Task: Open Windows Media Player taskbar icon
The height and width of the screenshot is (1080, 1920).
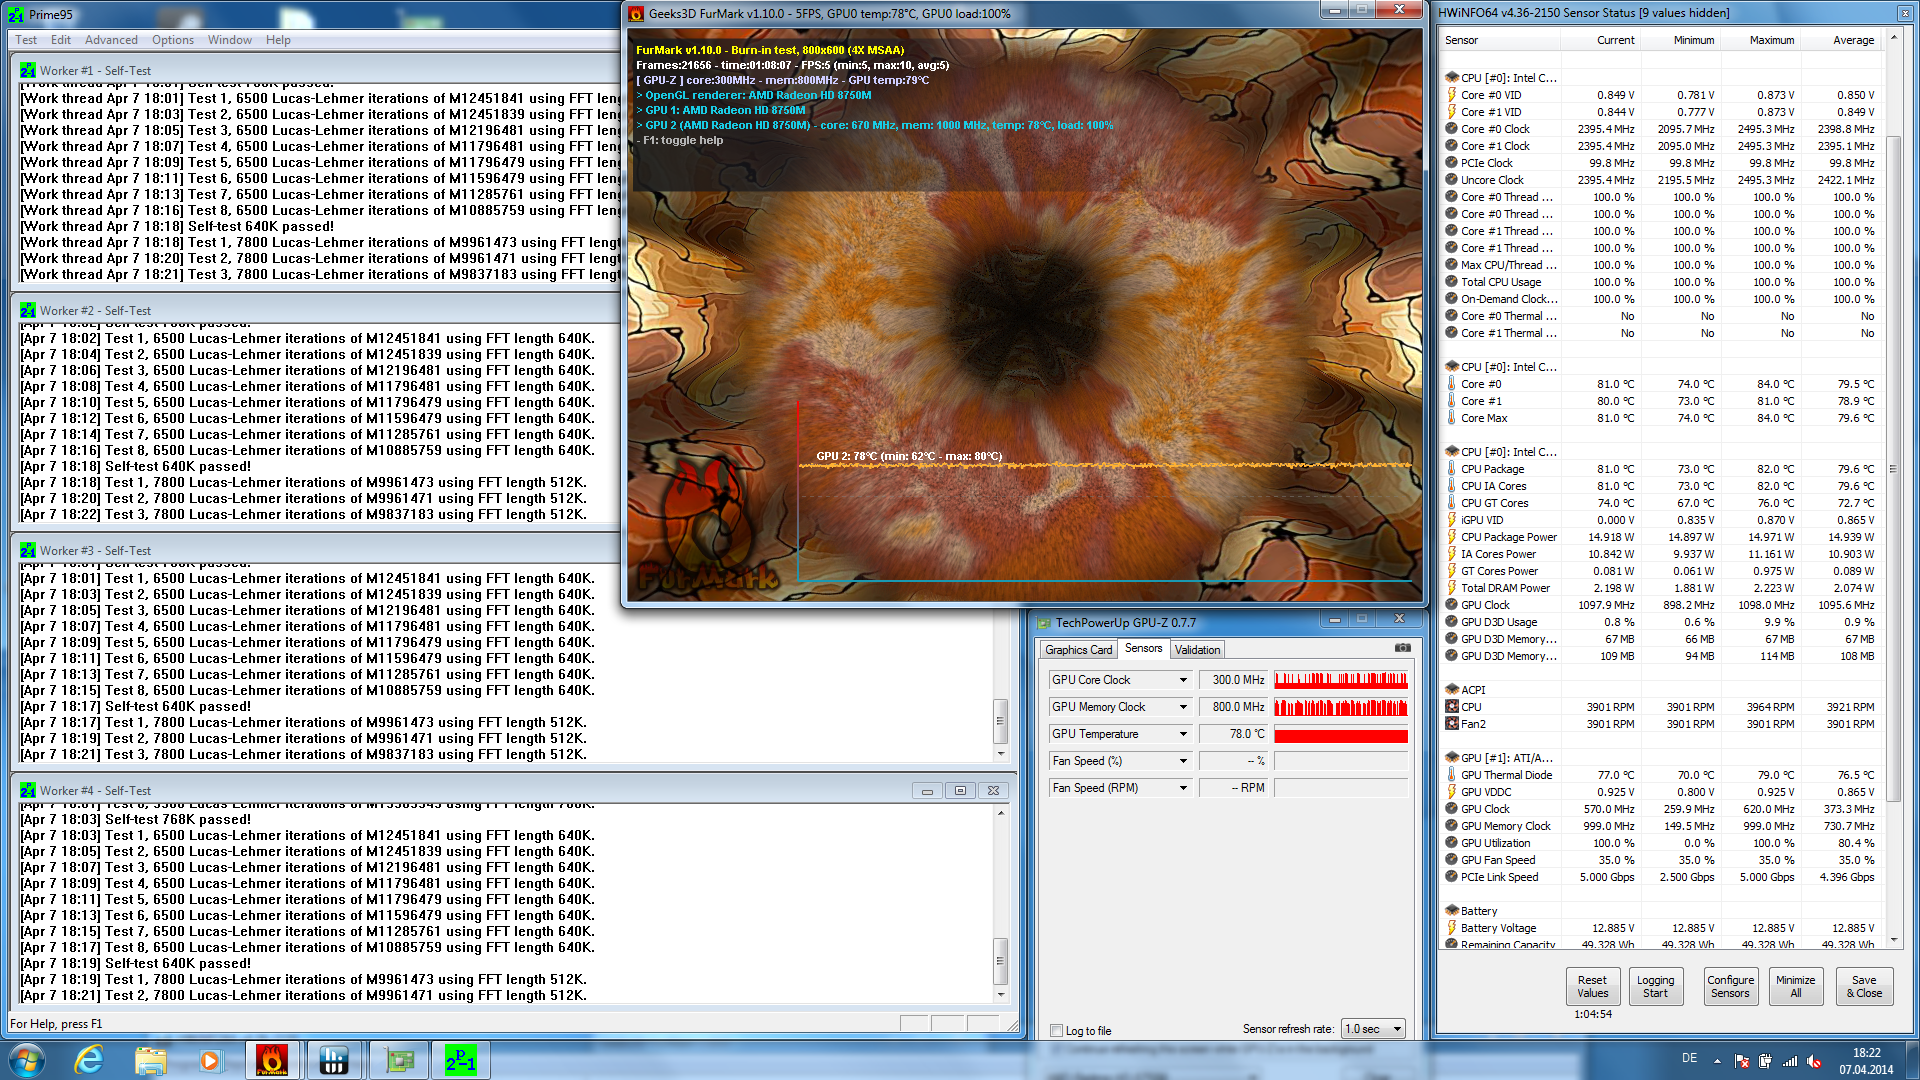Action: point(210,1060)
